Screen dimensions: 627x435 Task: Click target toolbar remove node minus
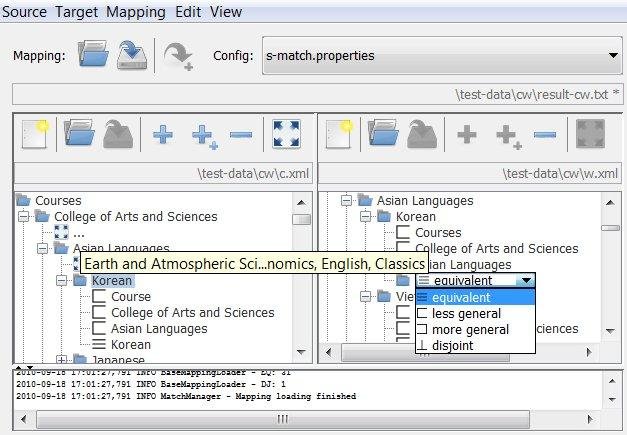545,135
